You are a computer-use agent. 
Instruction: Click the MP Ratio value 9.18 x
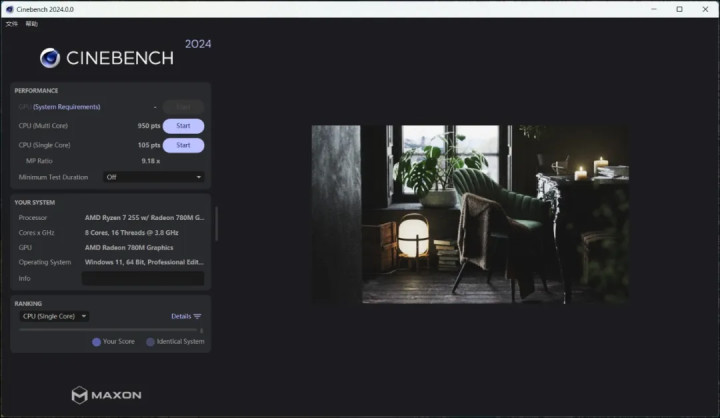151,161
